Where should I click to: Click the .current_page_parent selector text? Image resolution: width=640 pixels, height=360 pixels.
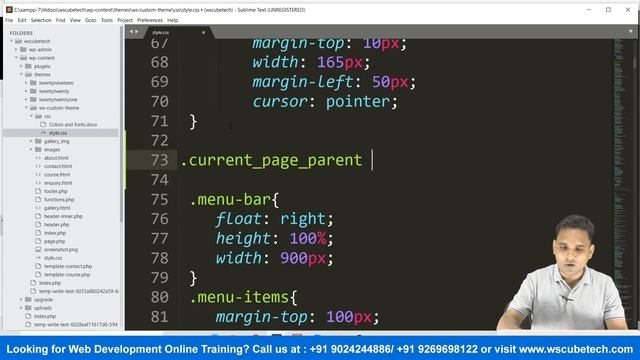(x=271, y=160)
